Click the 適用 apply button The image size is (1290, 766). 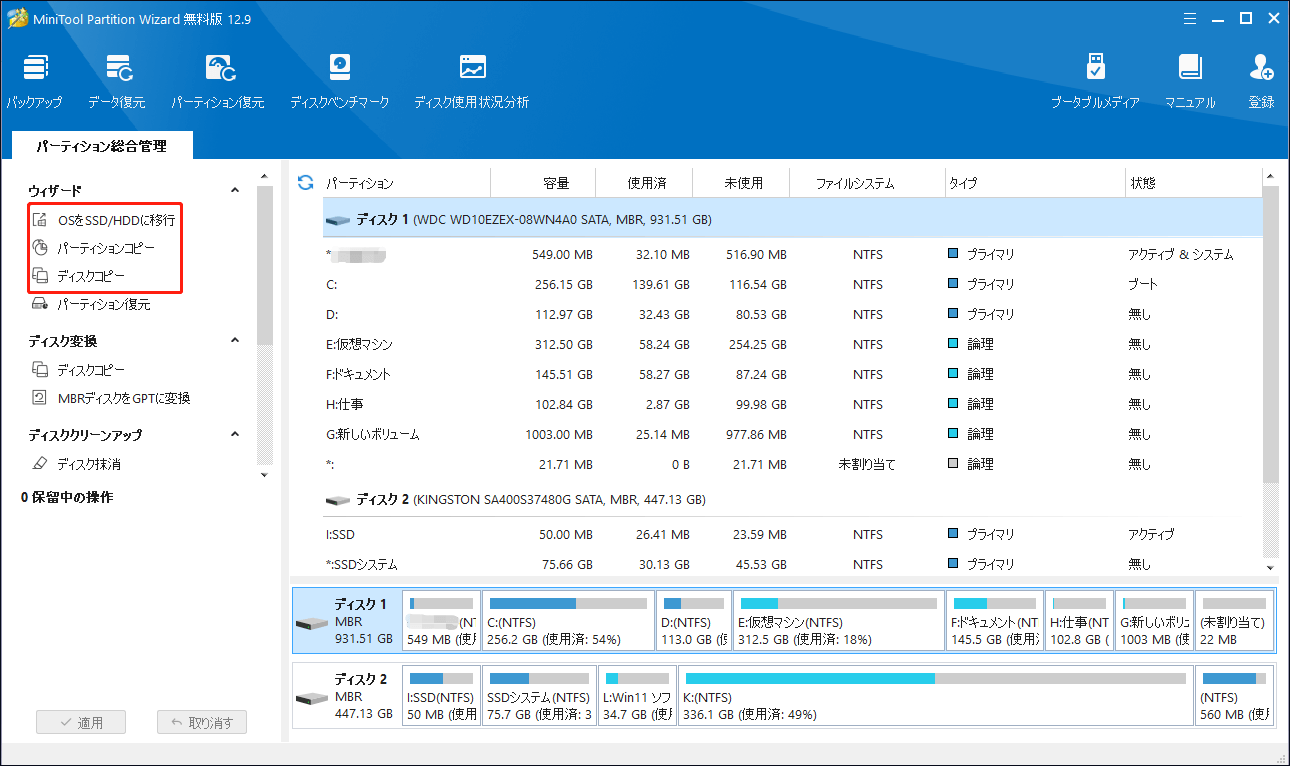(x=79, y=723)
